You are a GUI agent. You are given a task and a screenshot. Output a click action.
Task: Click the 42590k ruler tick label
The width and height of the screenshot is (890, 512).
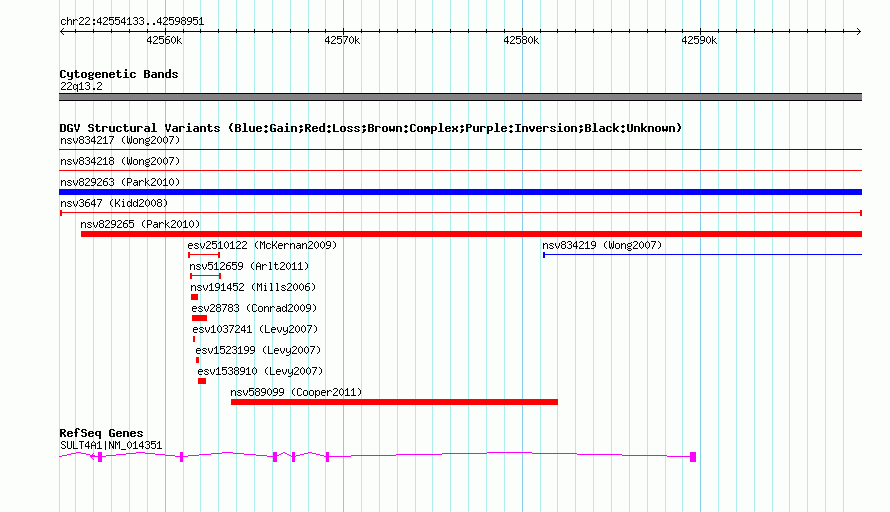click(x=699, y=40)
